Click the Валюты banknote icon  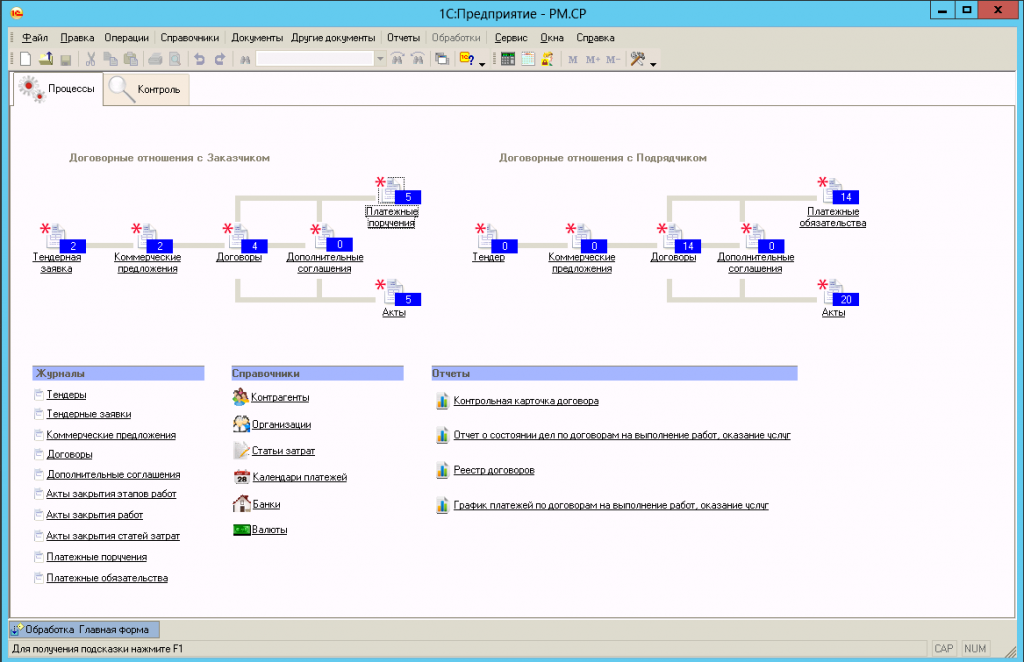[242, 530]
